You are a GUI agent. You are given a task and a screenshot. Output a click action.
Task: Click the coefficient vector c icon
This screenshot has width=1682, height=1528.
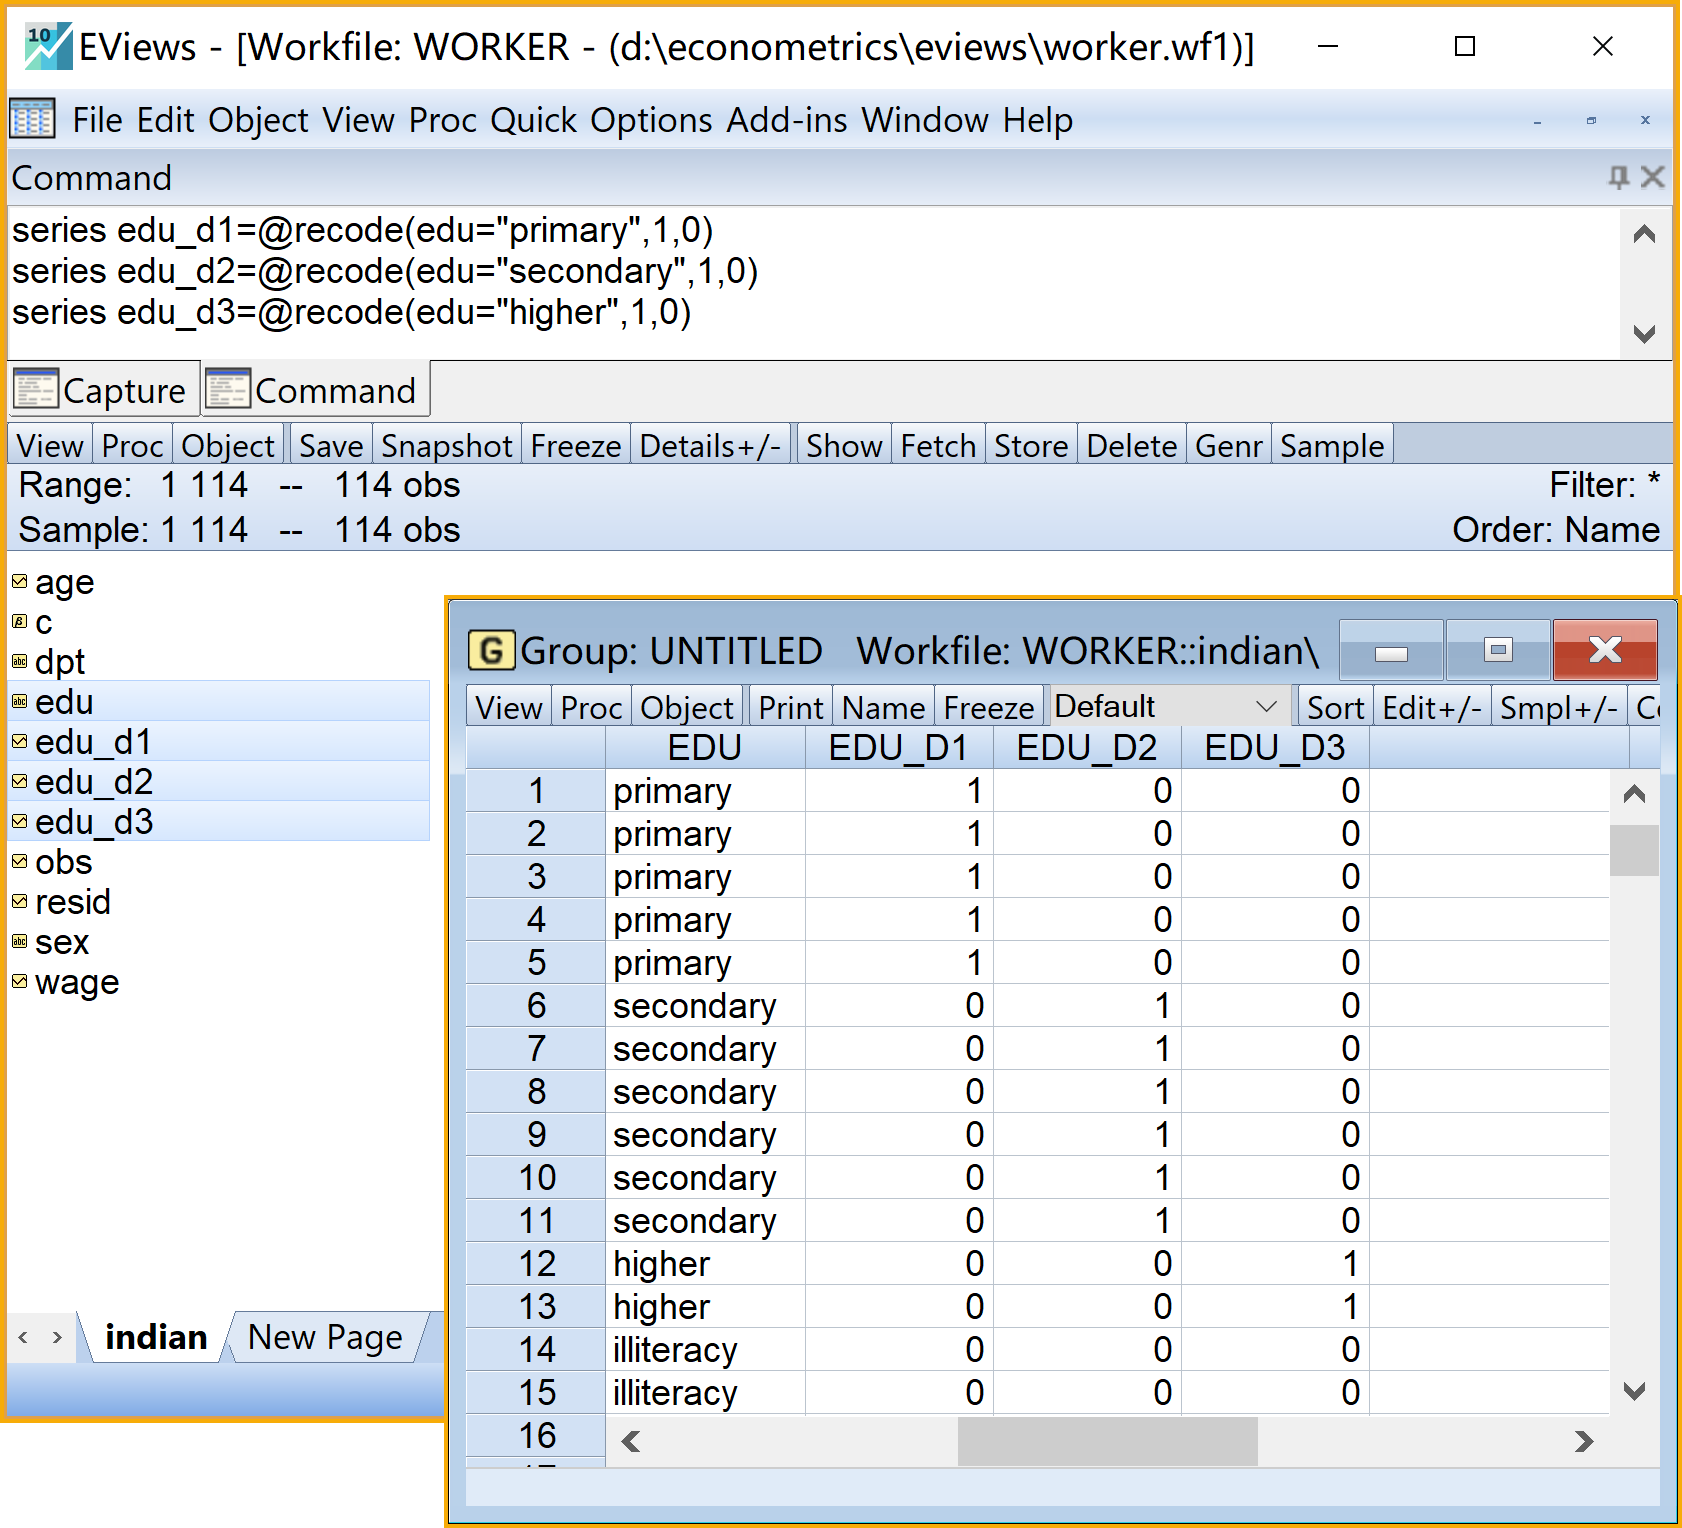point(19,622)
